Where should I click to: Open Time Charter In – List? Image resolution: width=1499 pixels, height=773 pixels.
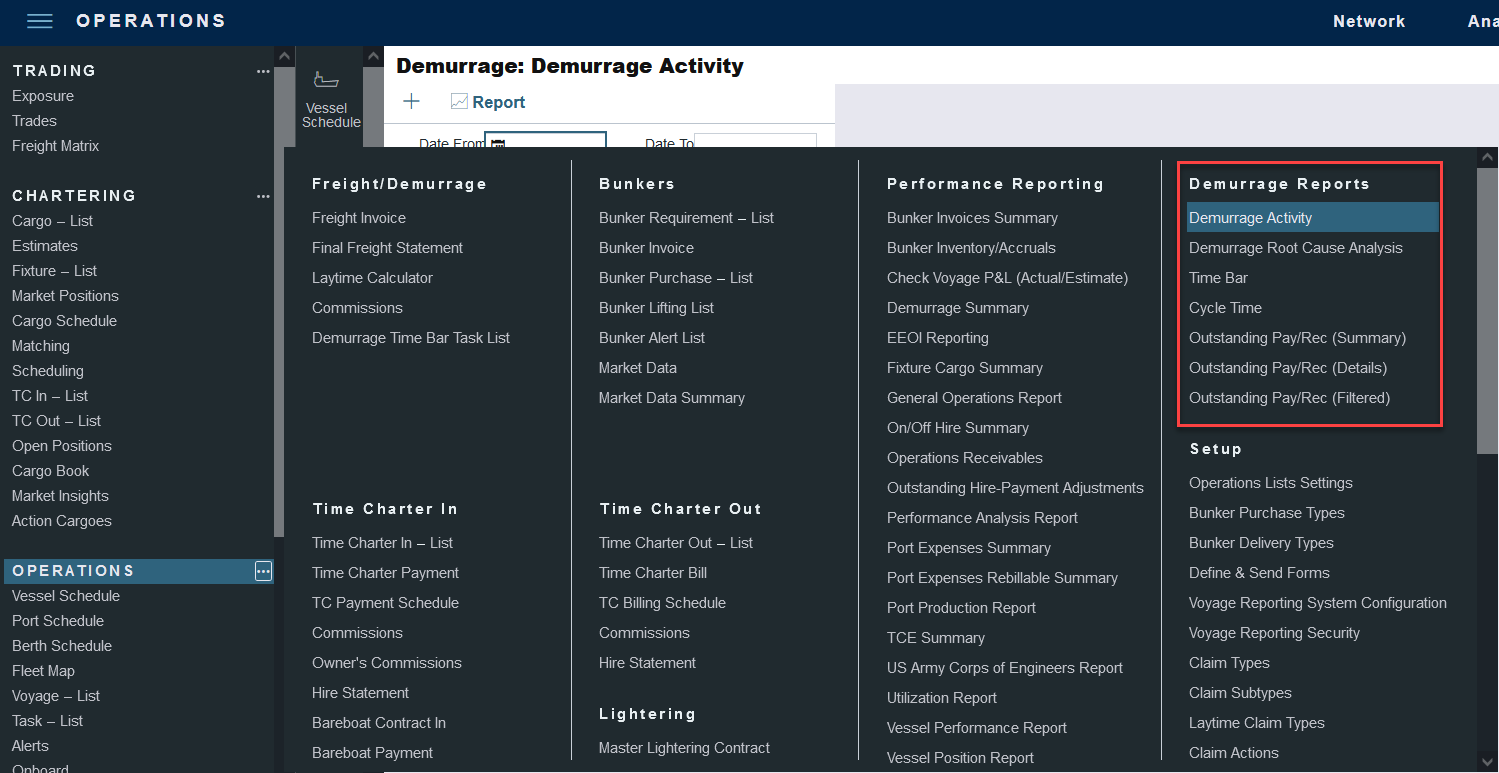tap(382, 543)
